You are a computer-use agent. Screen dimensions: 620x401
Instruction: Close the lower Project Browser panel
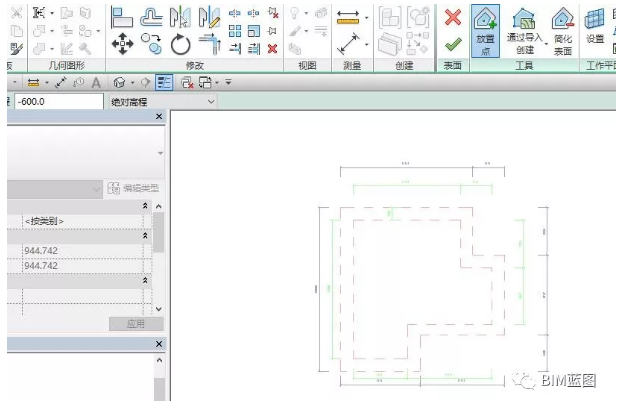[x=159, y=344]
